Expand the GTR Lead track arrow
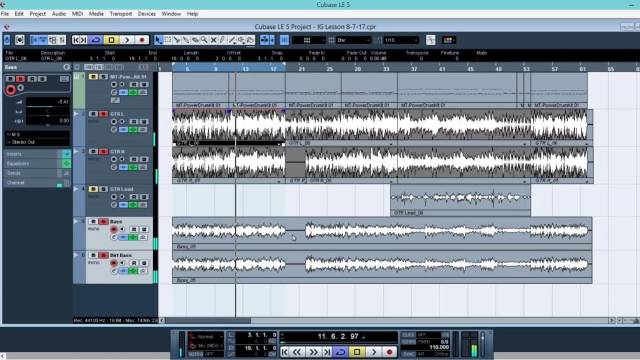640x360 pixels. 76,189
